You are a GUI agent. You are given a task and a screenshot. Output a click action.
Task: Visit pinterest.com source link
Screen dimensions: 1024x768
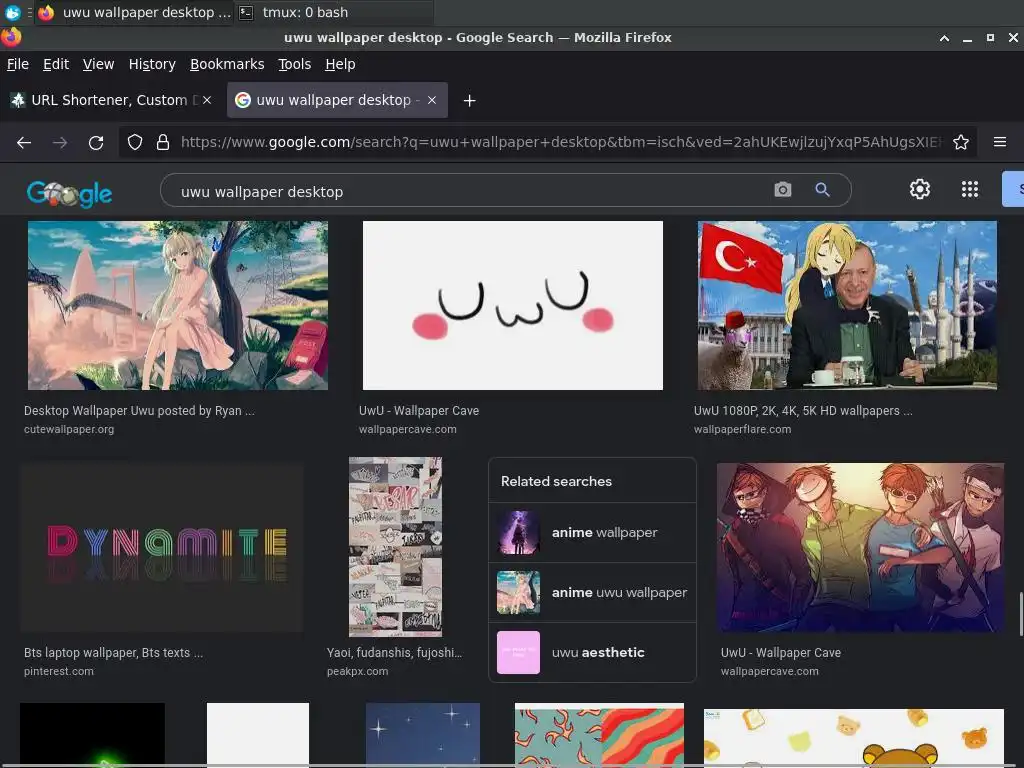coord(59,671)
